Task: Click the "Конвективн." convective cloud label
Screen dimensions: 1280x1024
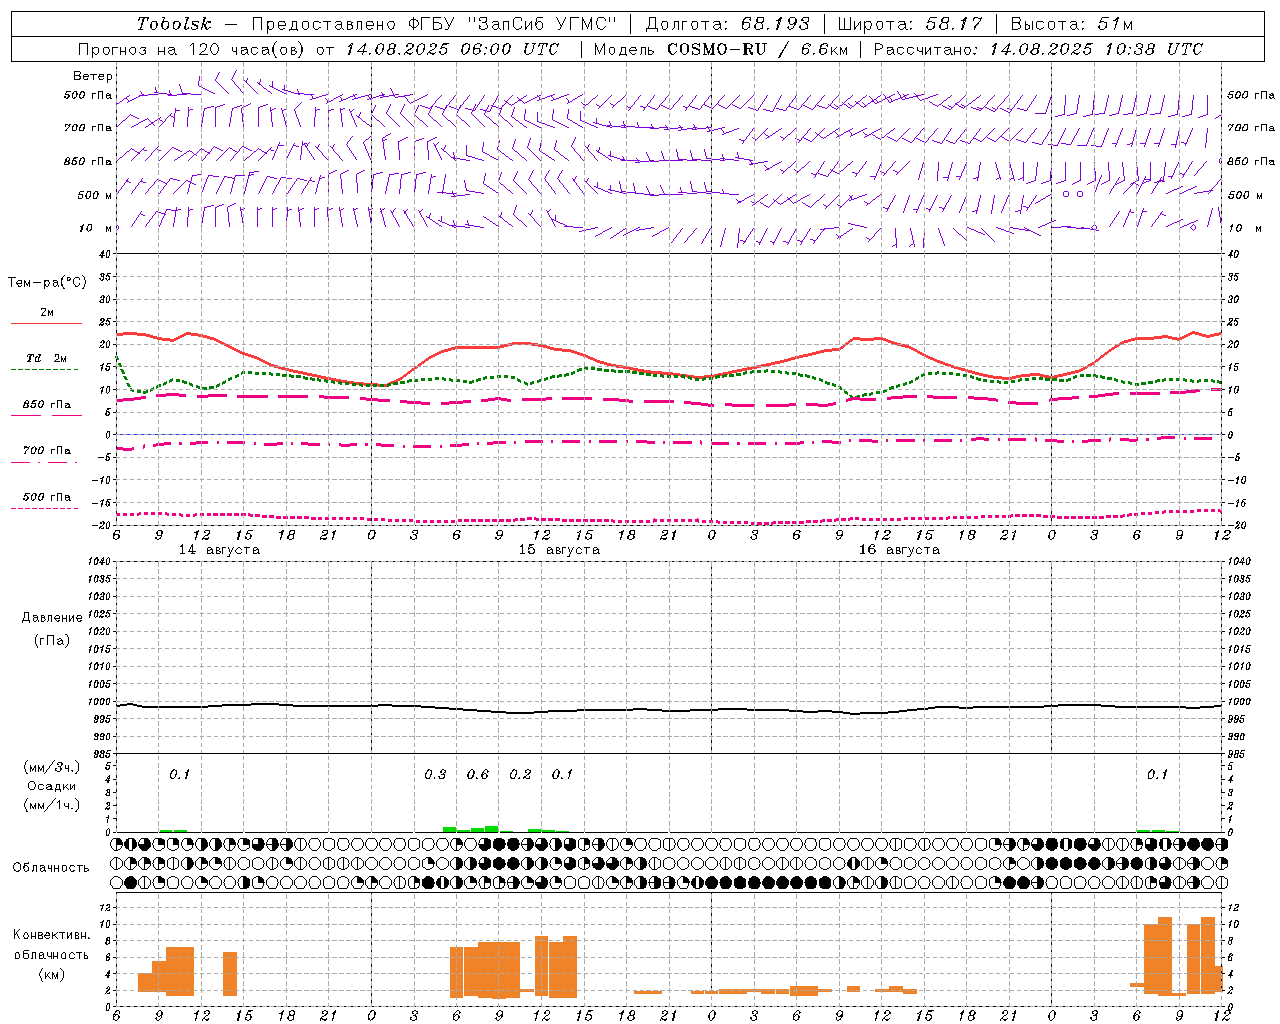Action: [52, 935]
